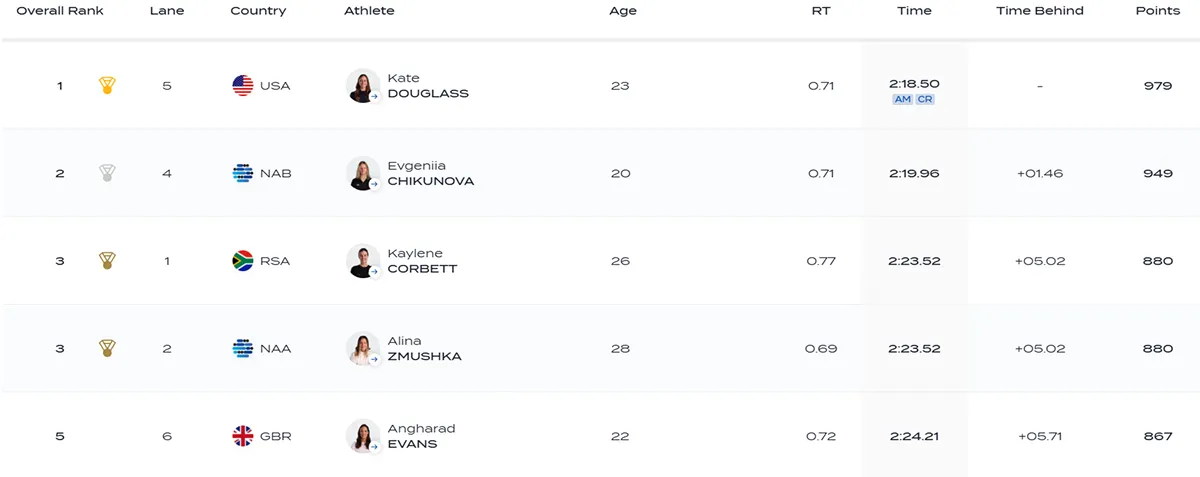Sort by the Overall Rank column header
This screenshot has height=477, width=1200.
tap(60, 11)
